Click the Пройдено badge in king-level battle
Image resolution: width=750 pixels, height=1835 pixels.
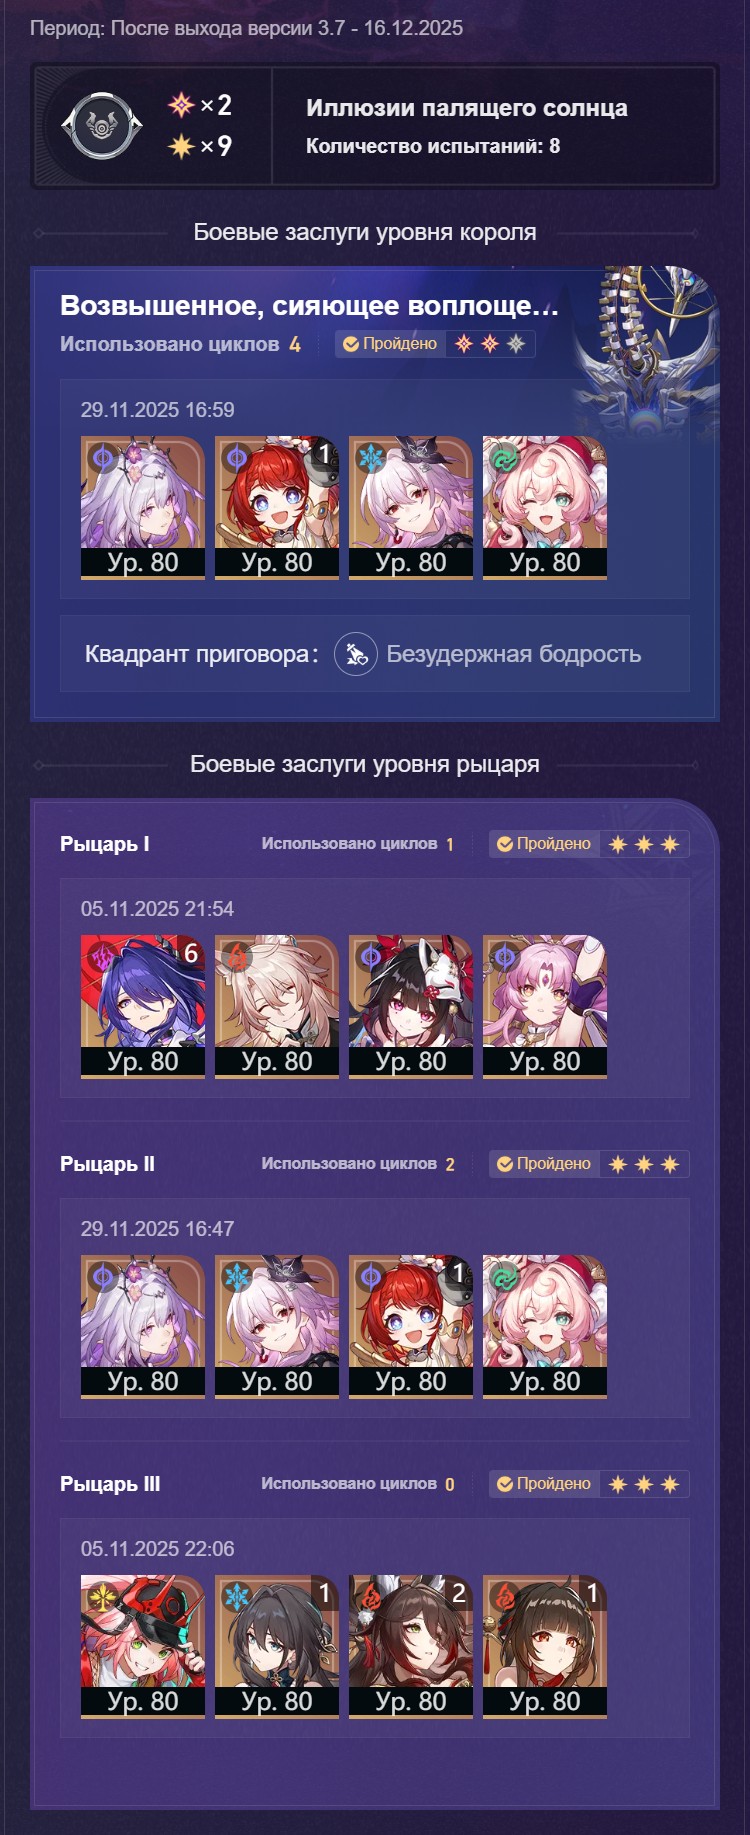(x=390, y=344)
